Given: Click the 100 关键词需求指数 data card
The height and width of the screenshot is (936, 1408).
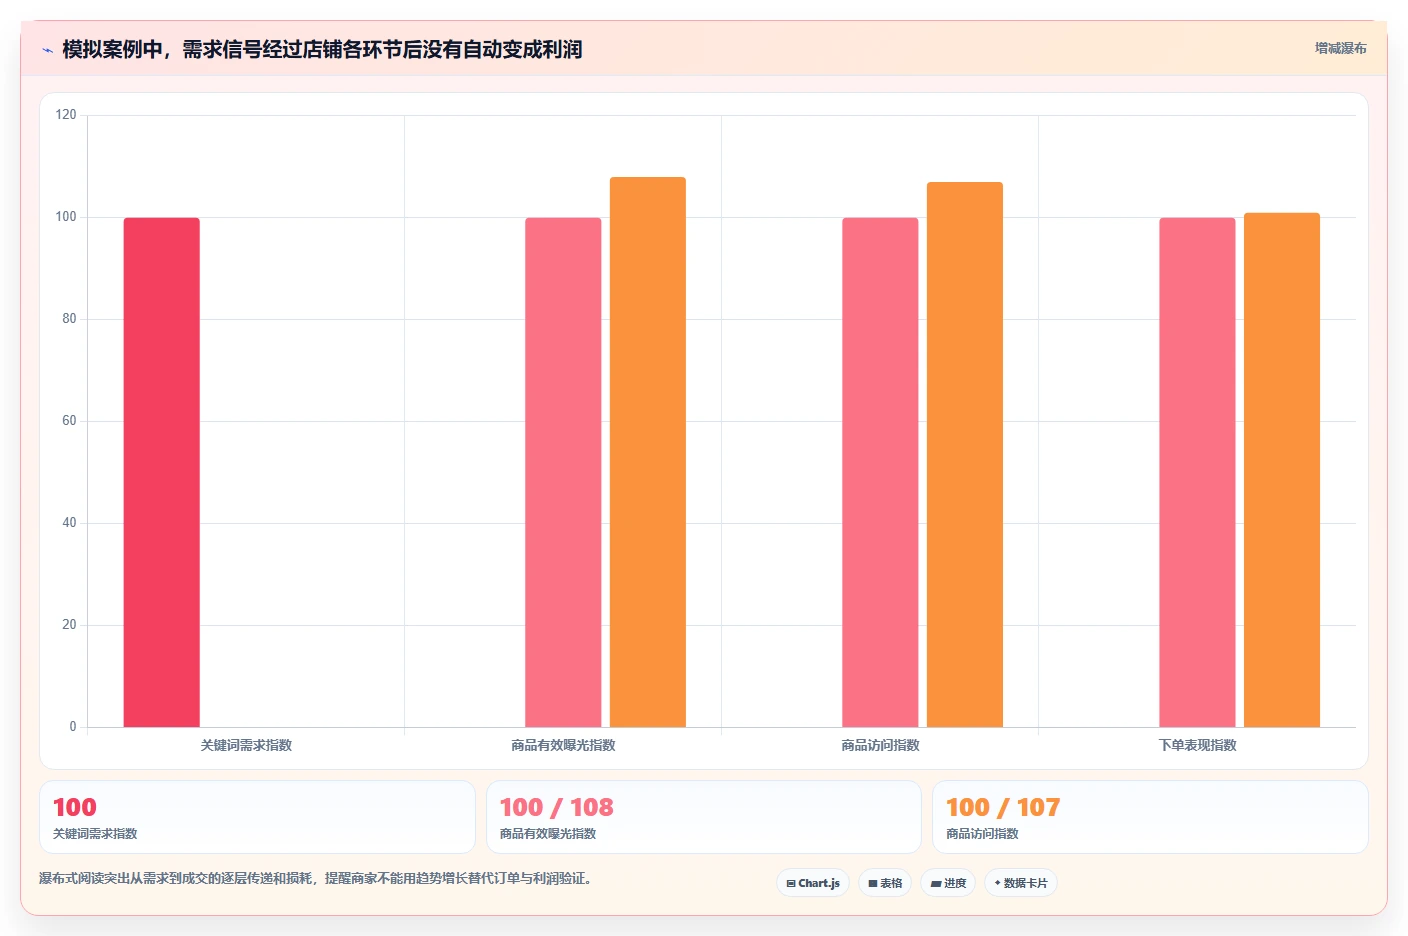Looking at the screenshot, I should [257, 817].
